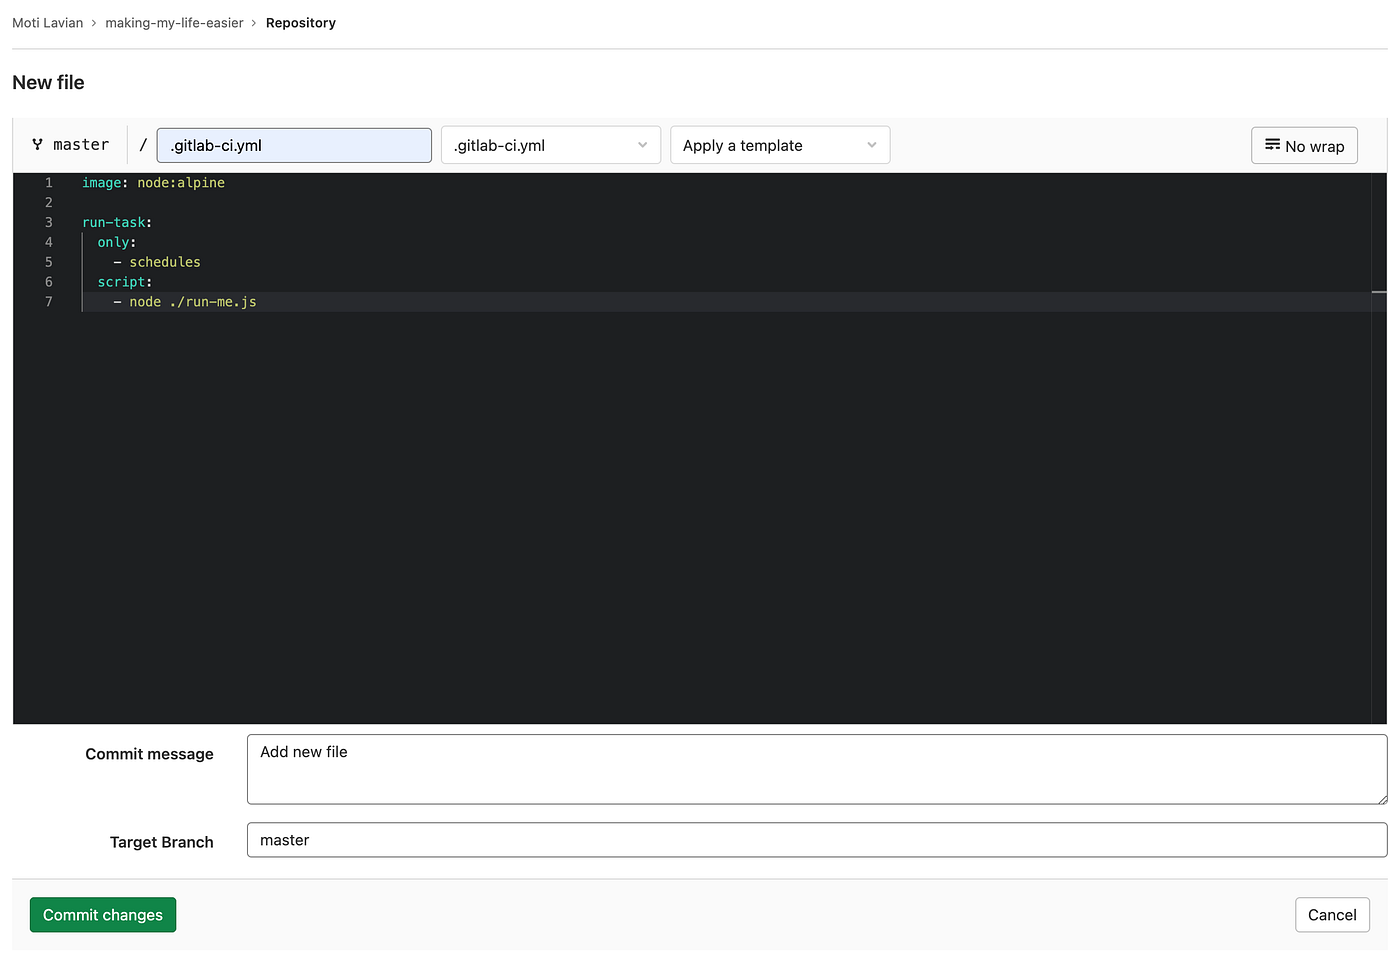1400x961 pixels.
Task: Click the Target Branch field showing master
Action: click(x=816, y=840)
